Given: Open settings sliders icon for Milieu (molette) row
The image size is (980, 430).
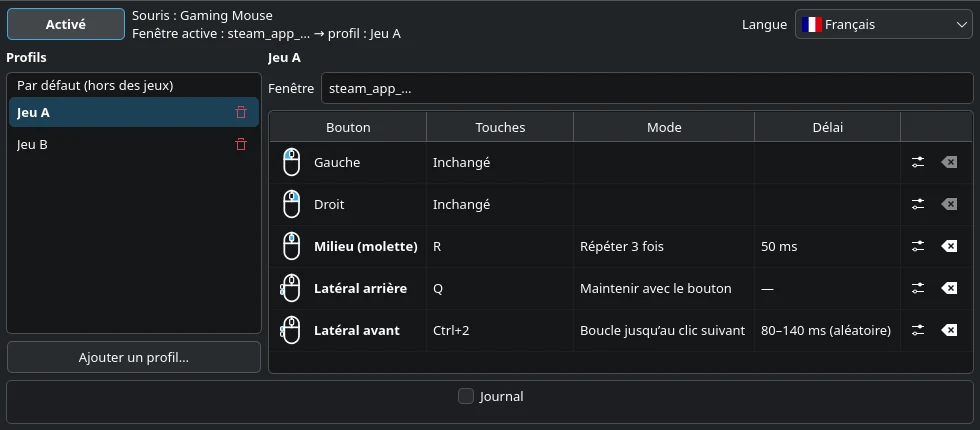Looking at the screenshot, I should (x=918, y=246).
